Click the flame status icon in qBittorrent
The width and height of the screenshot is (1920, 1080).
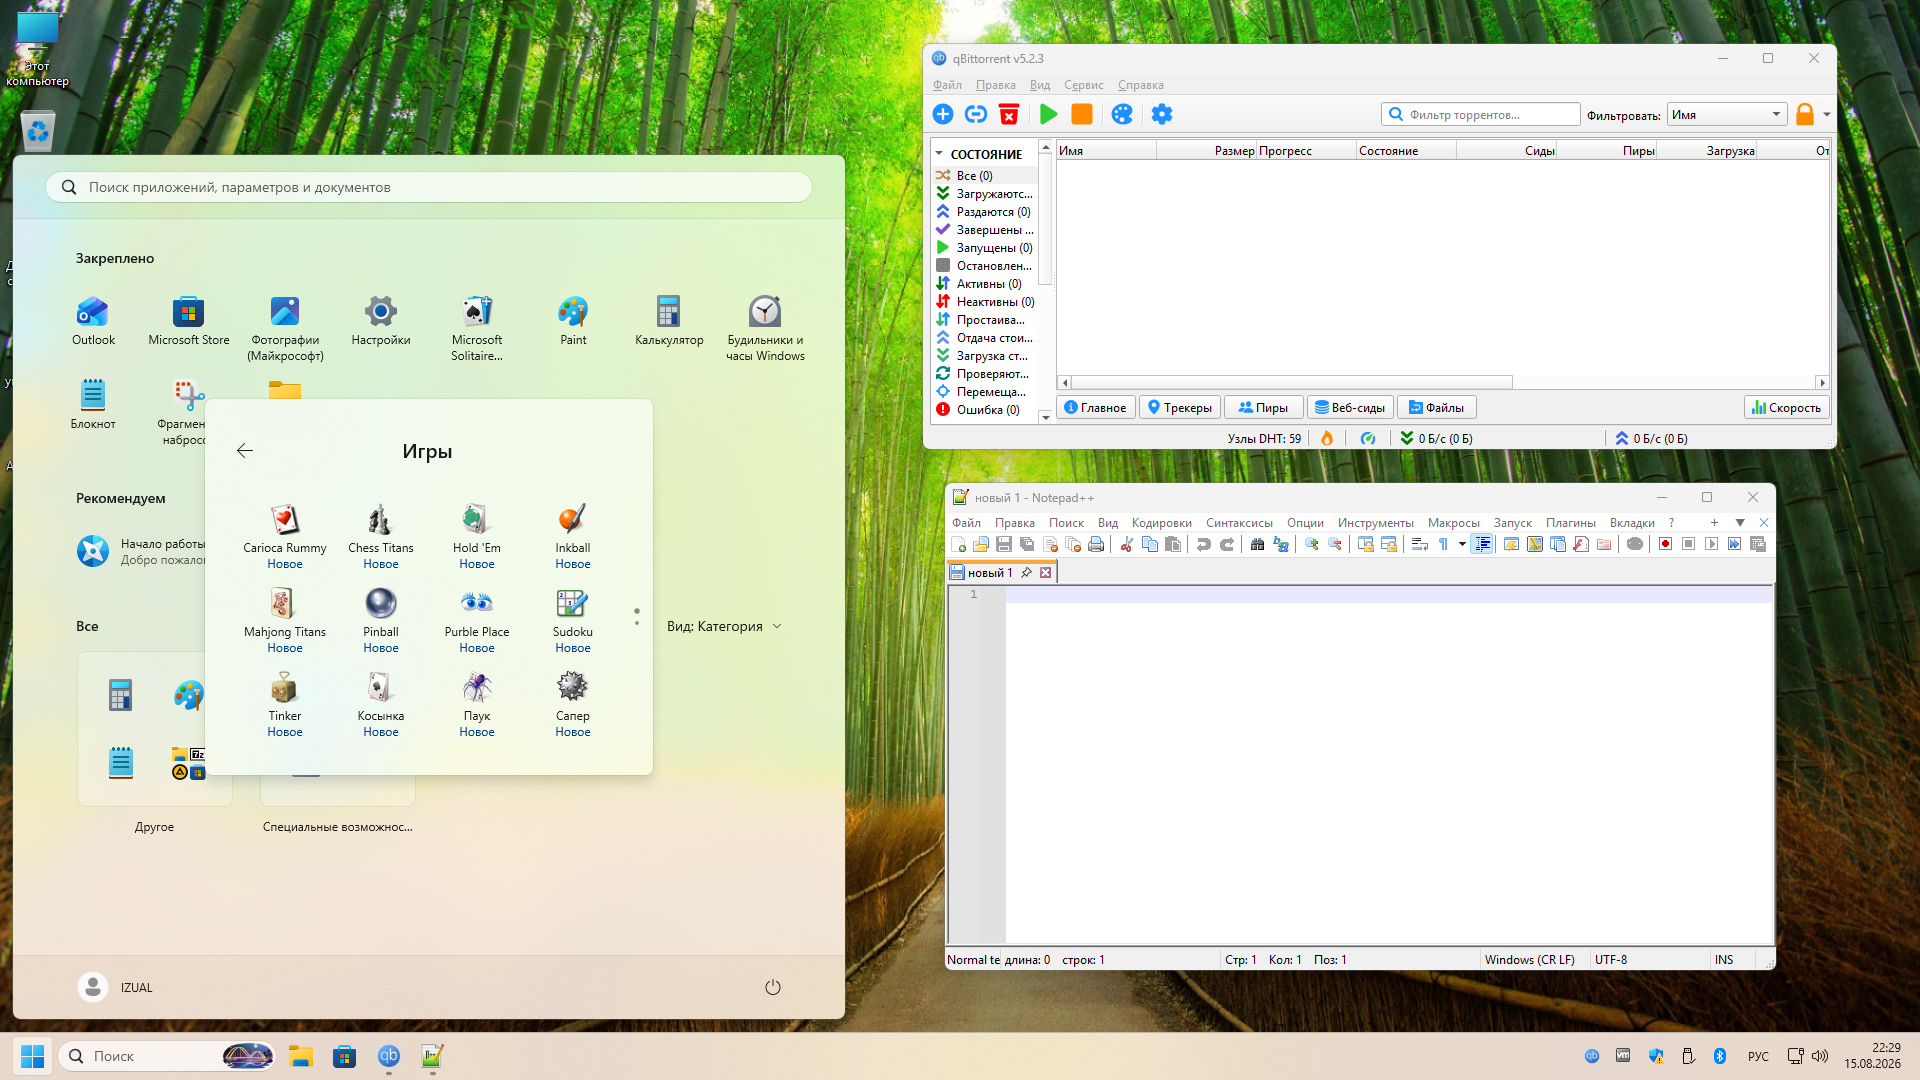1327,438
